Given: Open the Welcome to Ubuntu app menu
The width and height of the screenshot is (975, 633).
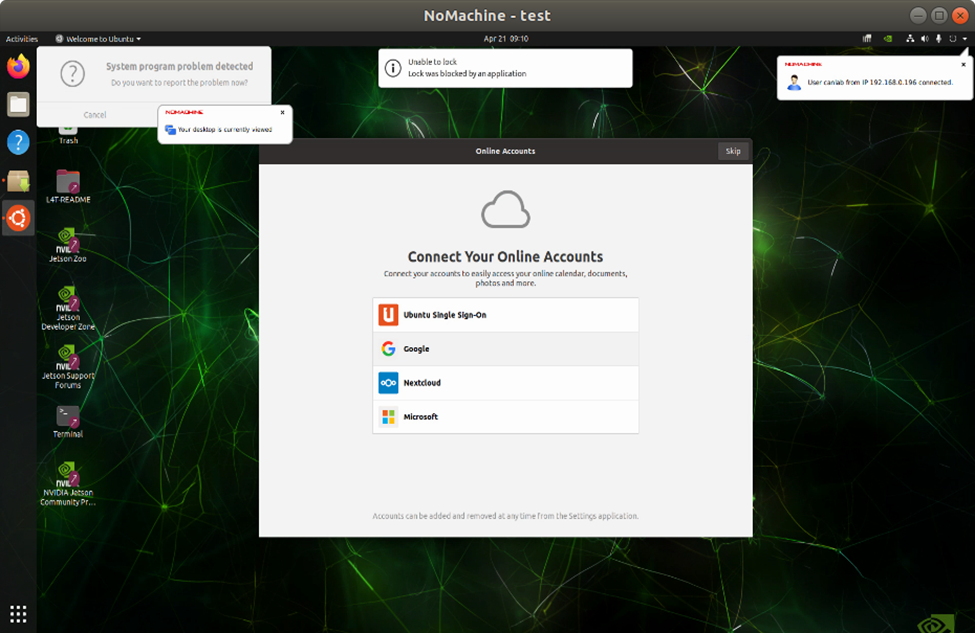Looking at the screenshot, I should (x=98, y=39).
